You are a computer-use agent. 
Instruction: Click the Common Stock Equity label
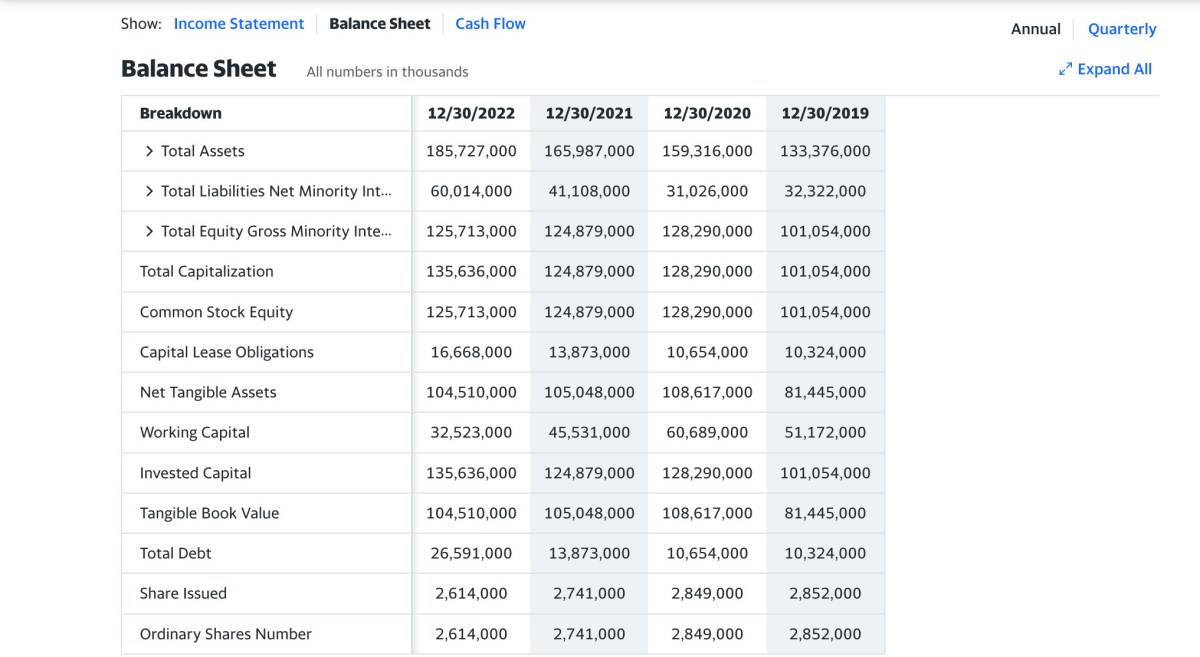(x=217, y=312)
